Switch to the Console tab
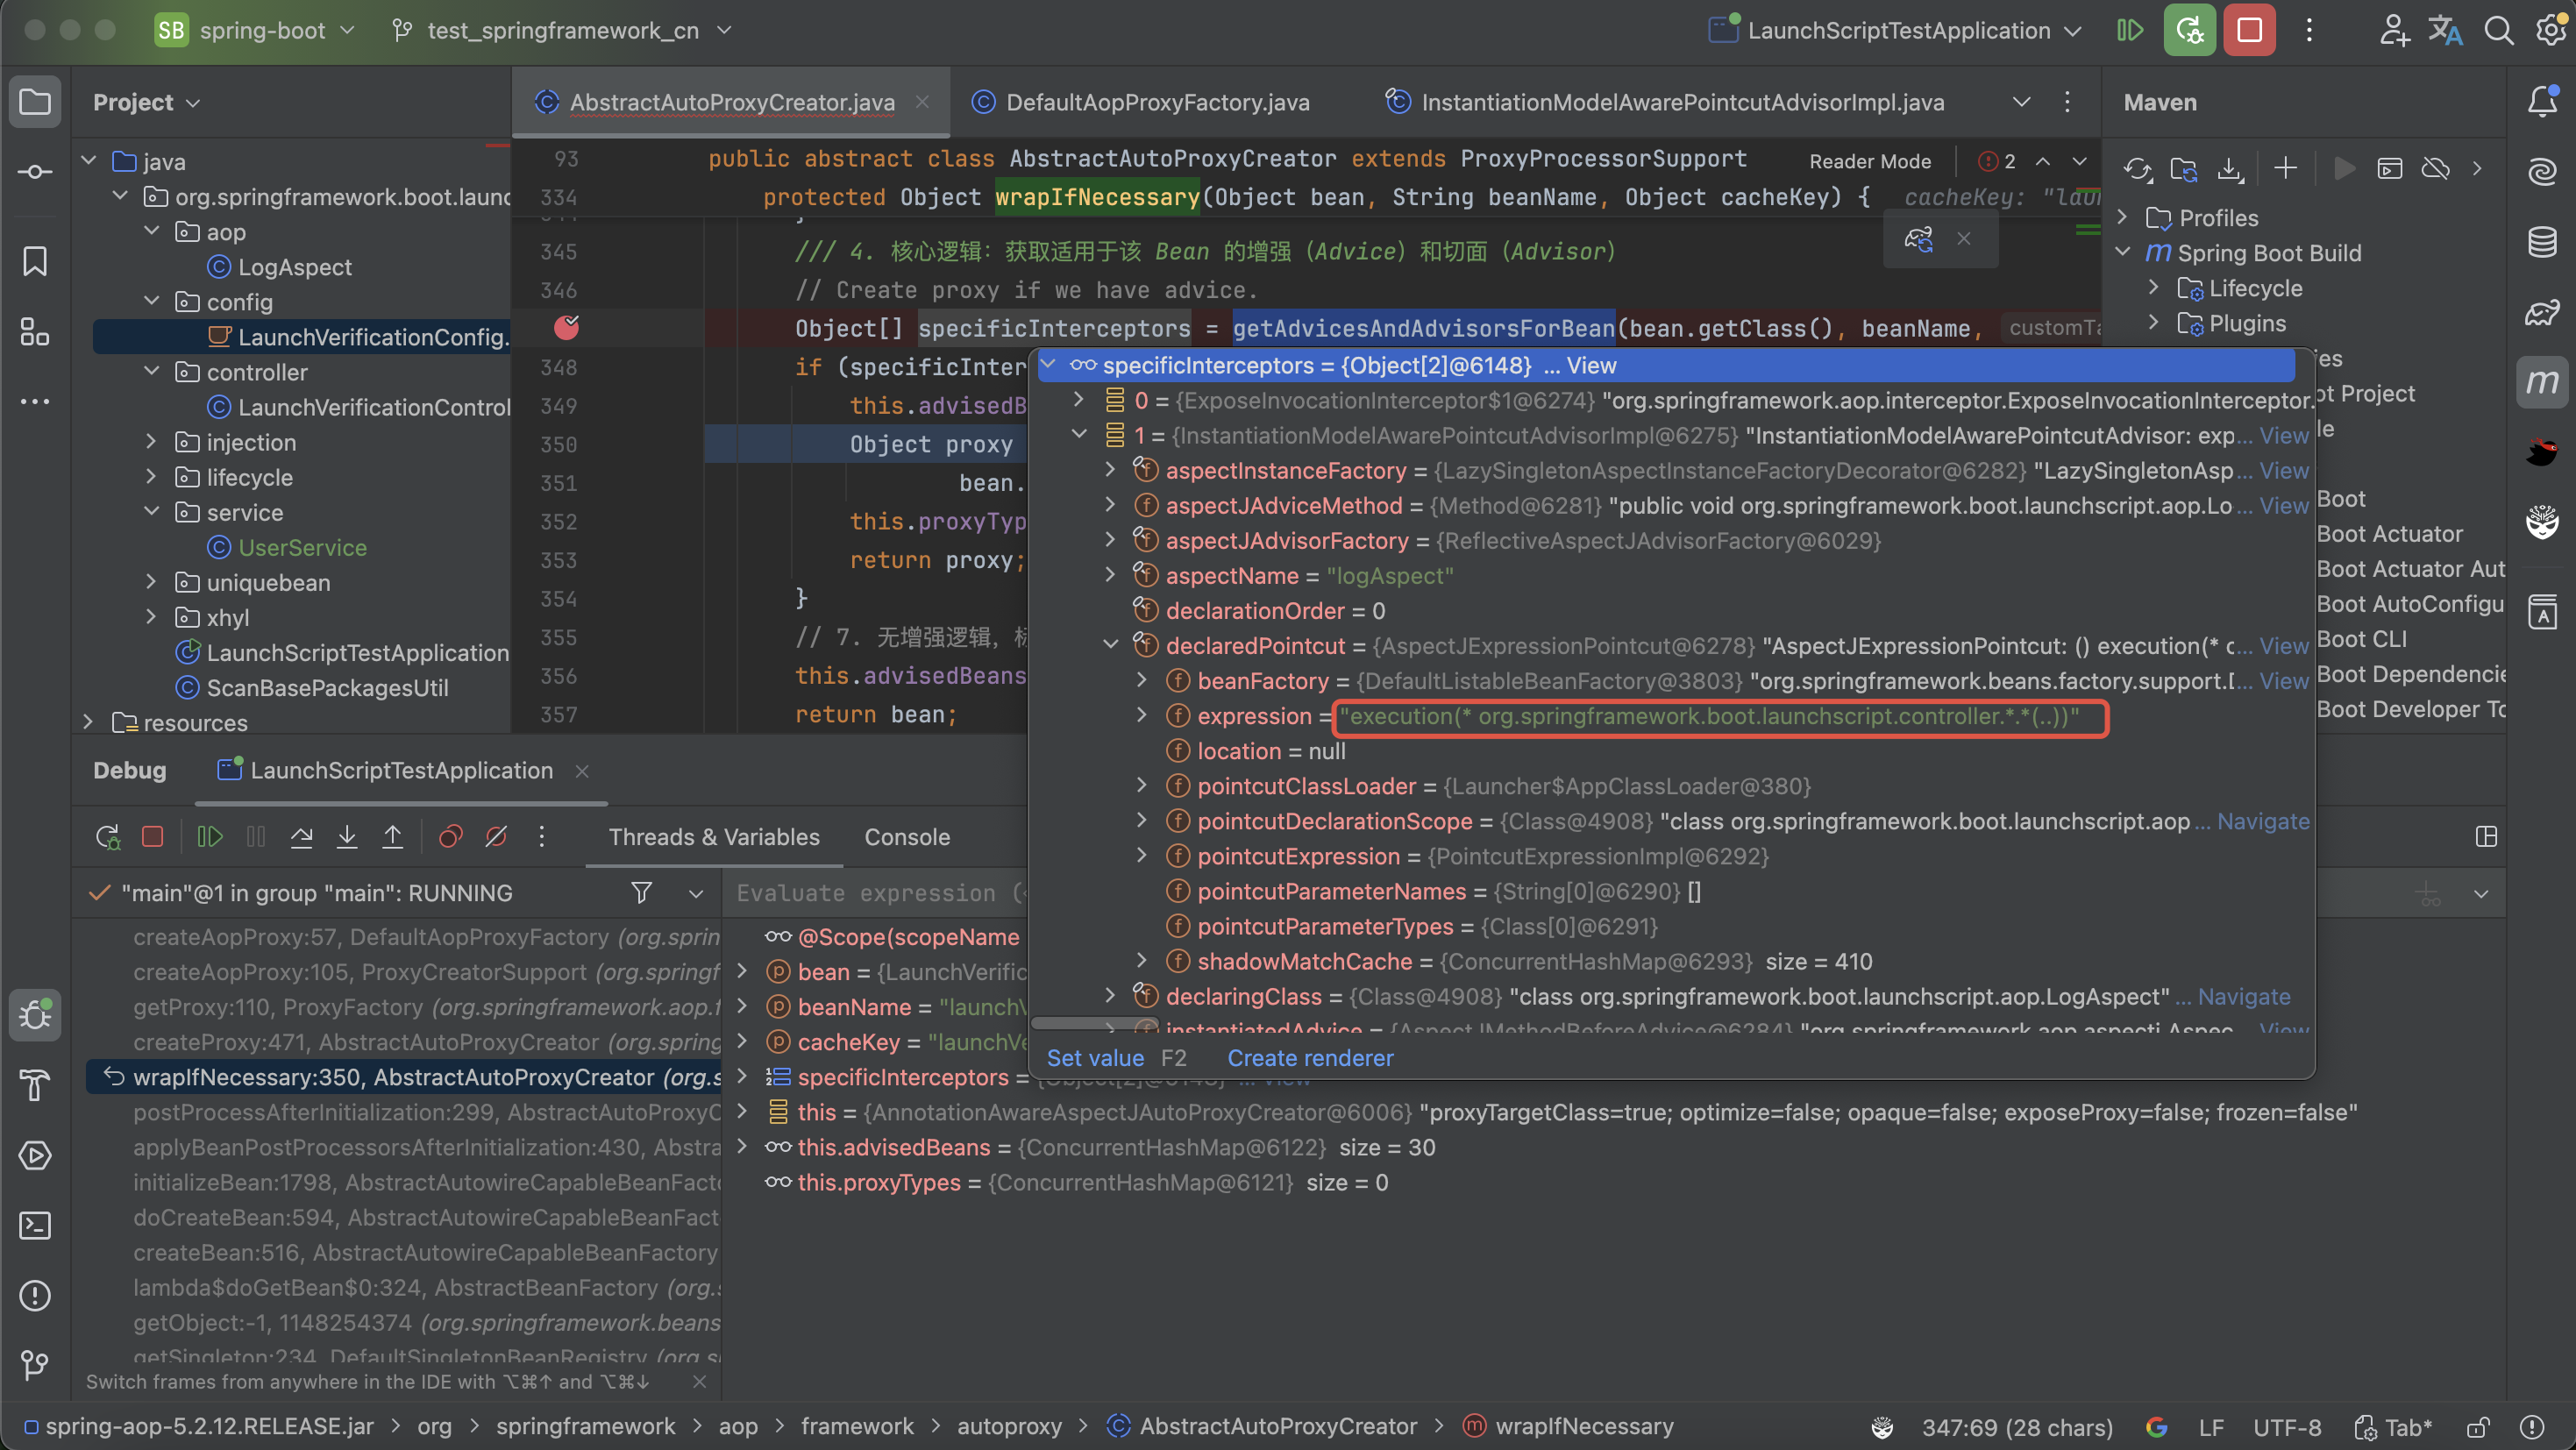Screen dimensions: 2576x1450 click(906, 837)
